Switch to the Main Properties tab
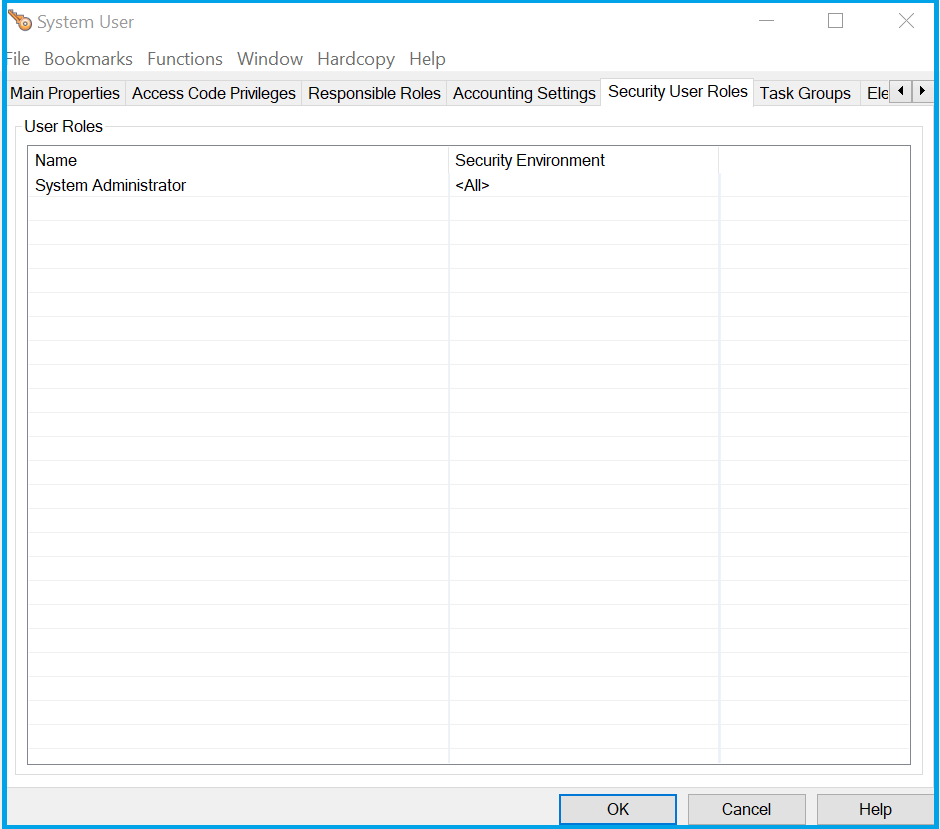 (x=65, y=93)
